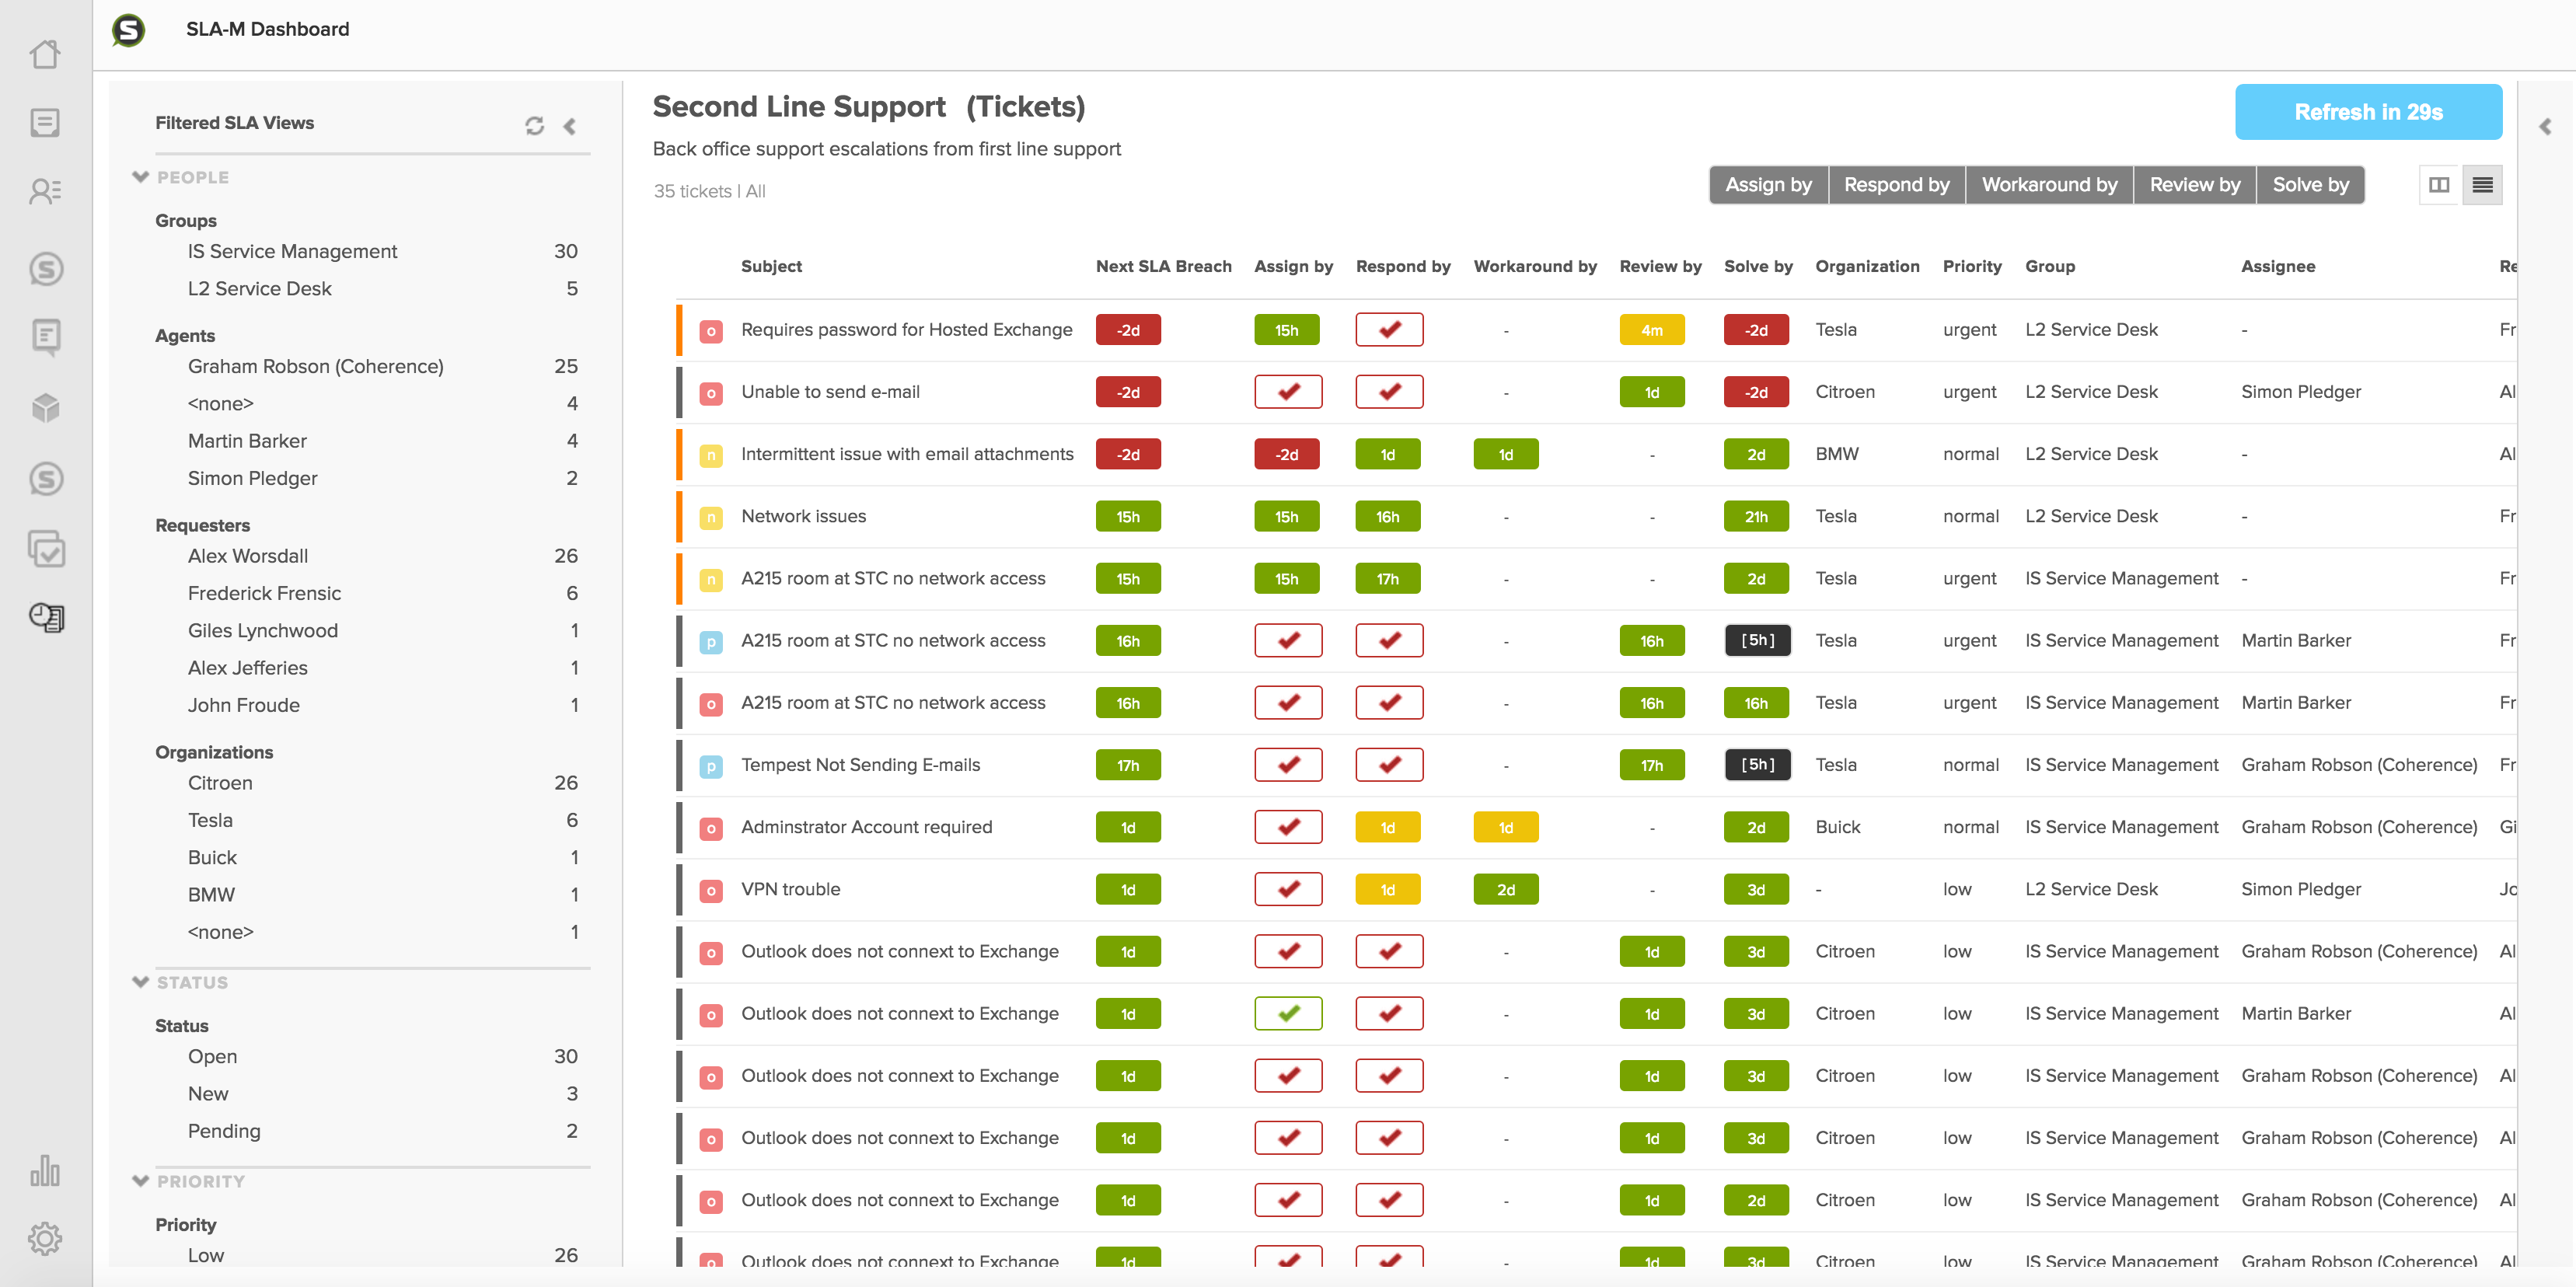Open the SLA dashboard clock icon in sidebar

45,617
